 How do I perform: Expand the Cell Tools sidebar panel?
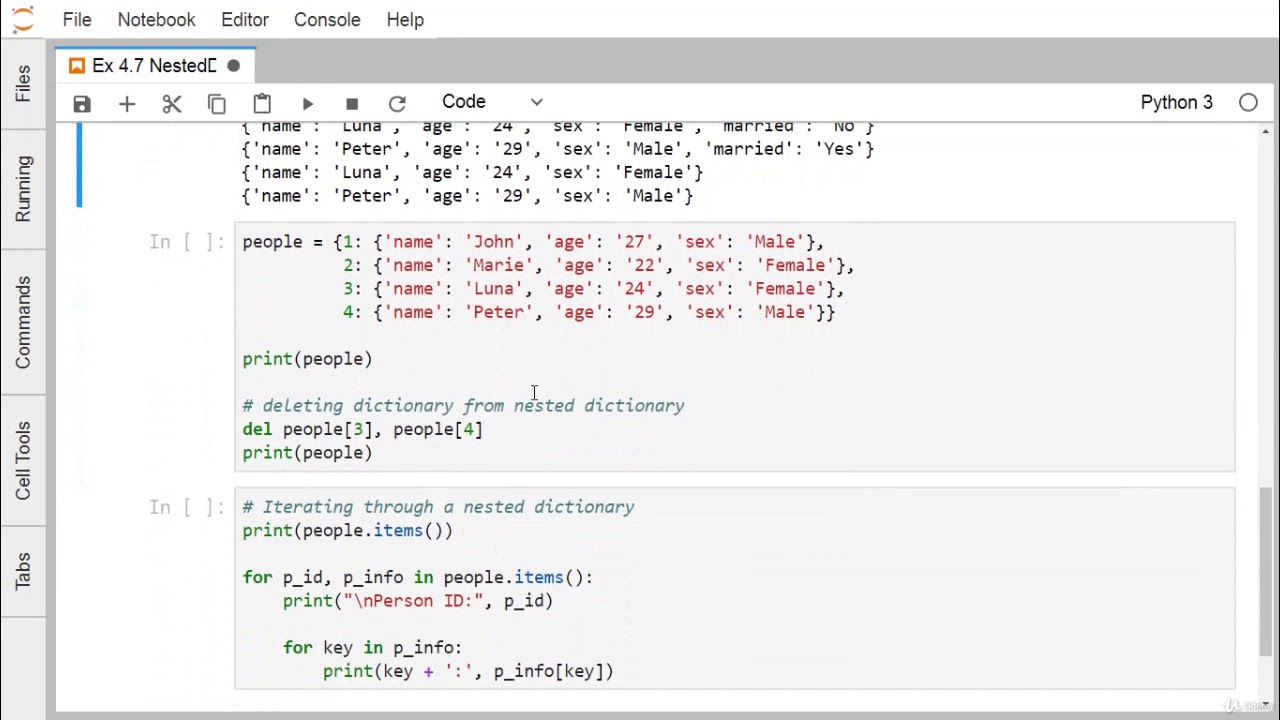click(x=23, y=460)
